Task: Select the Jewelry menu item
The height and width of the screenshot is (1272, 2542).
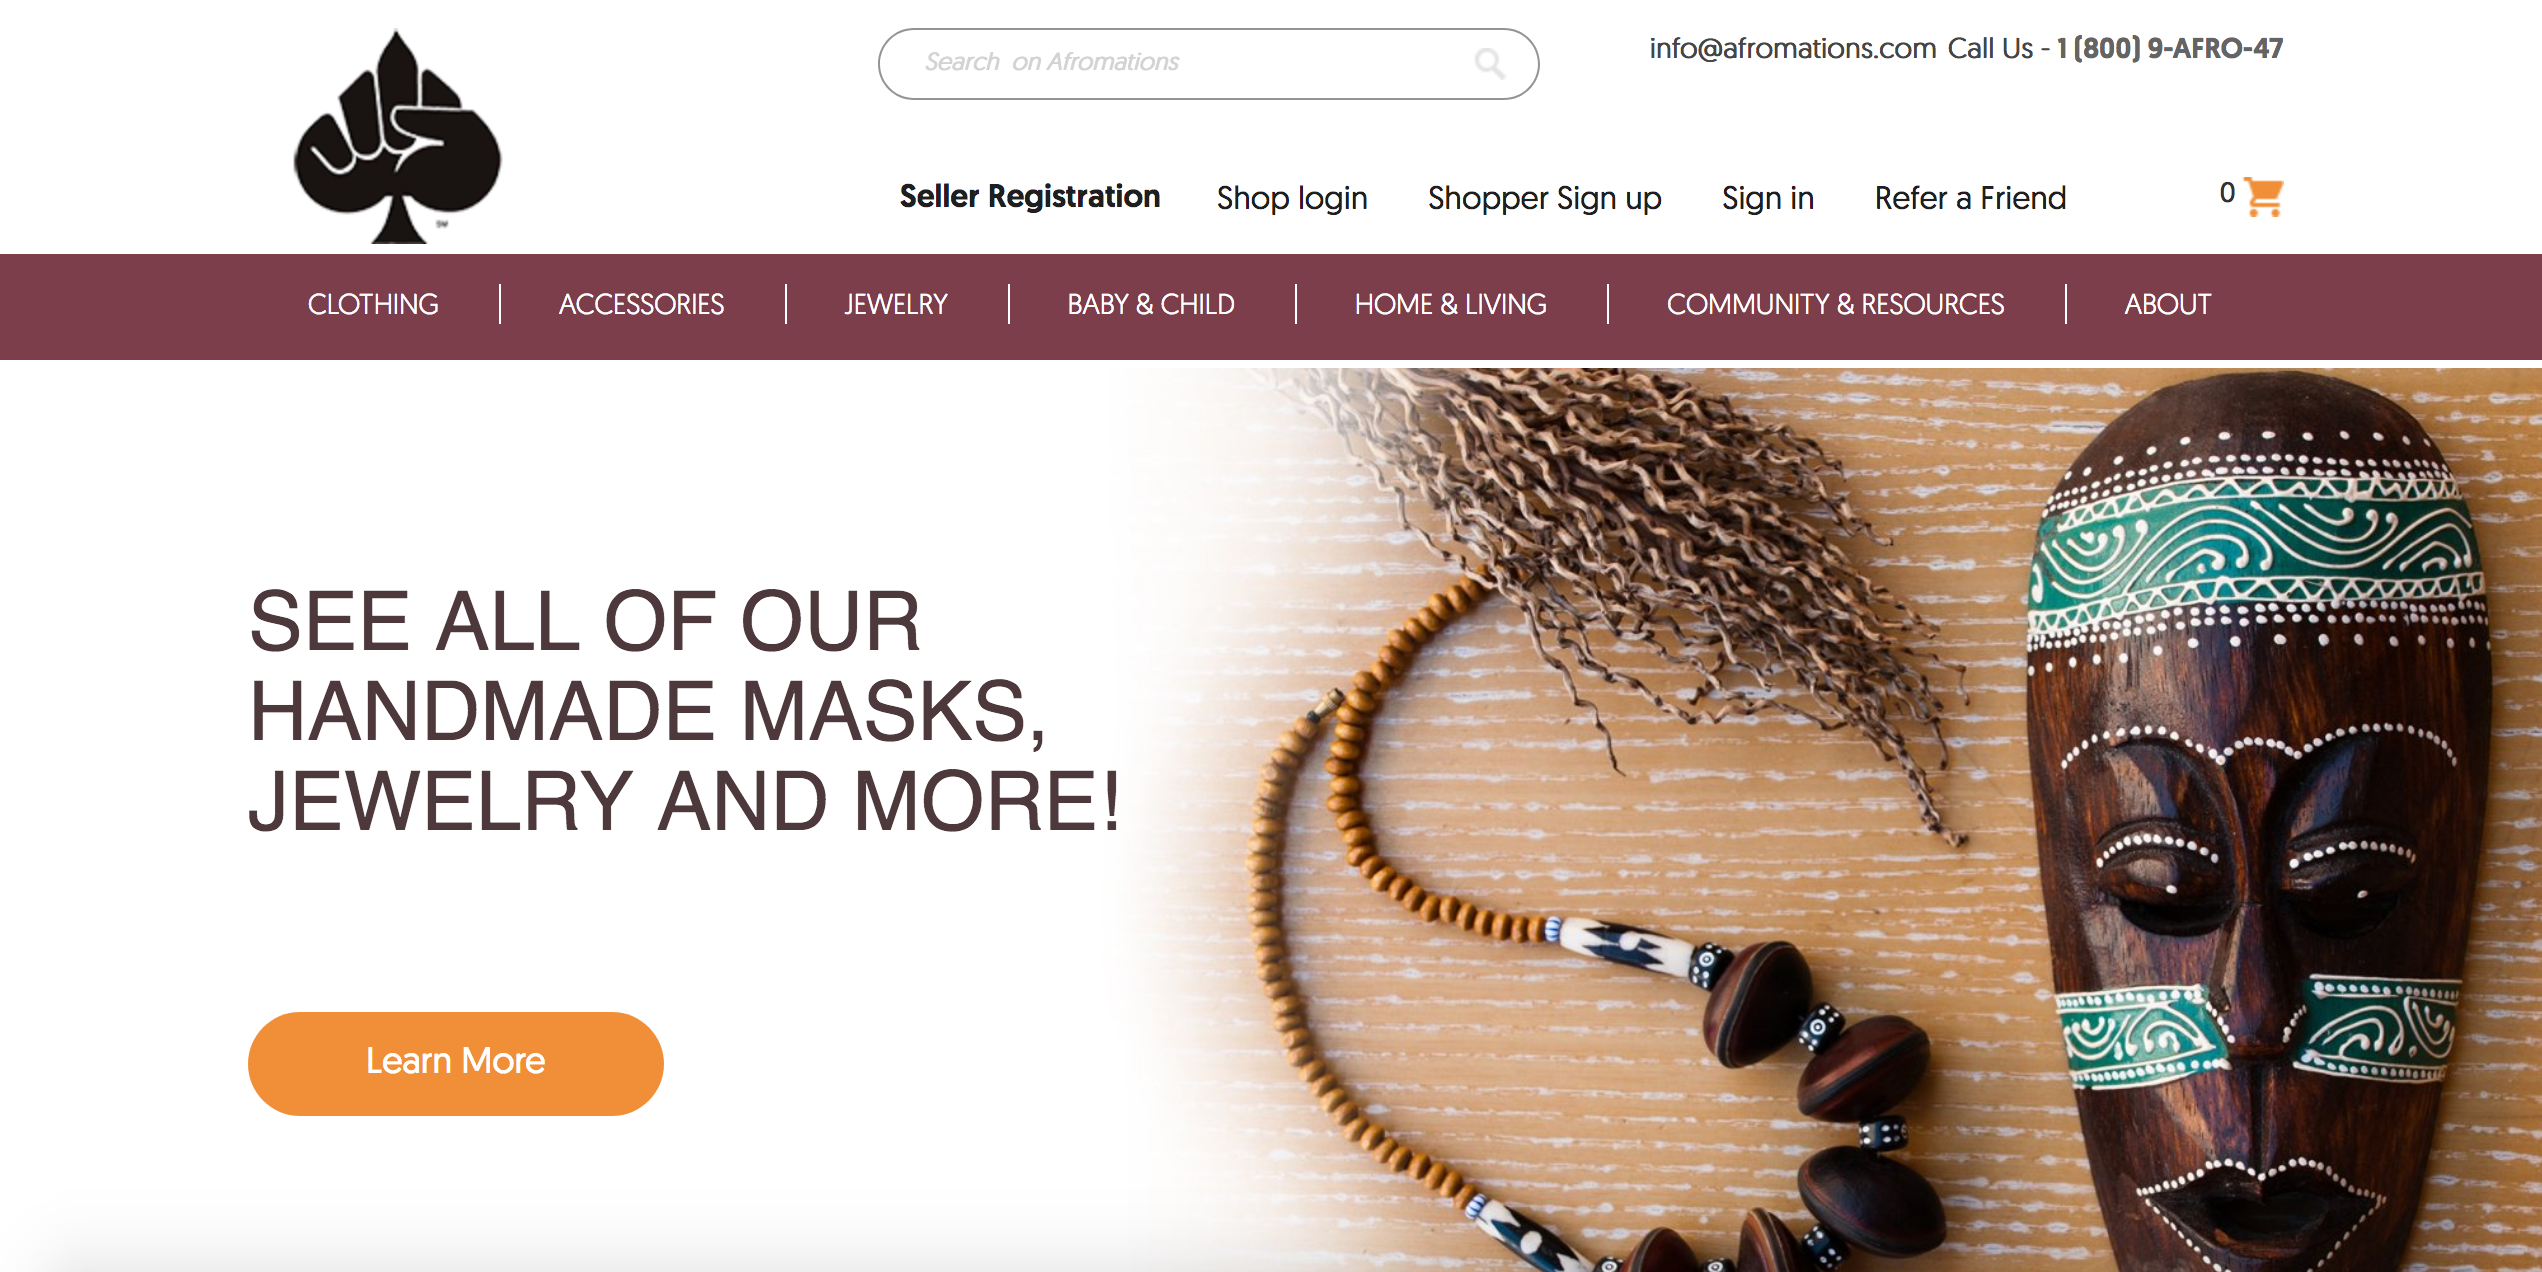Action: point(896,304)
